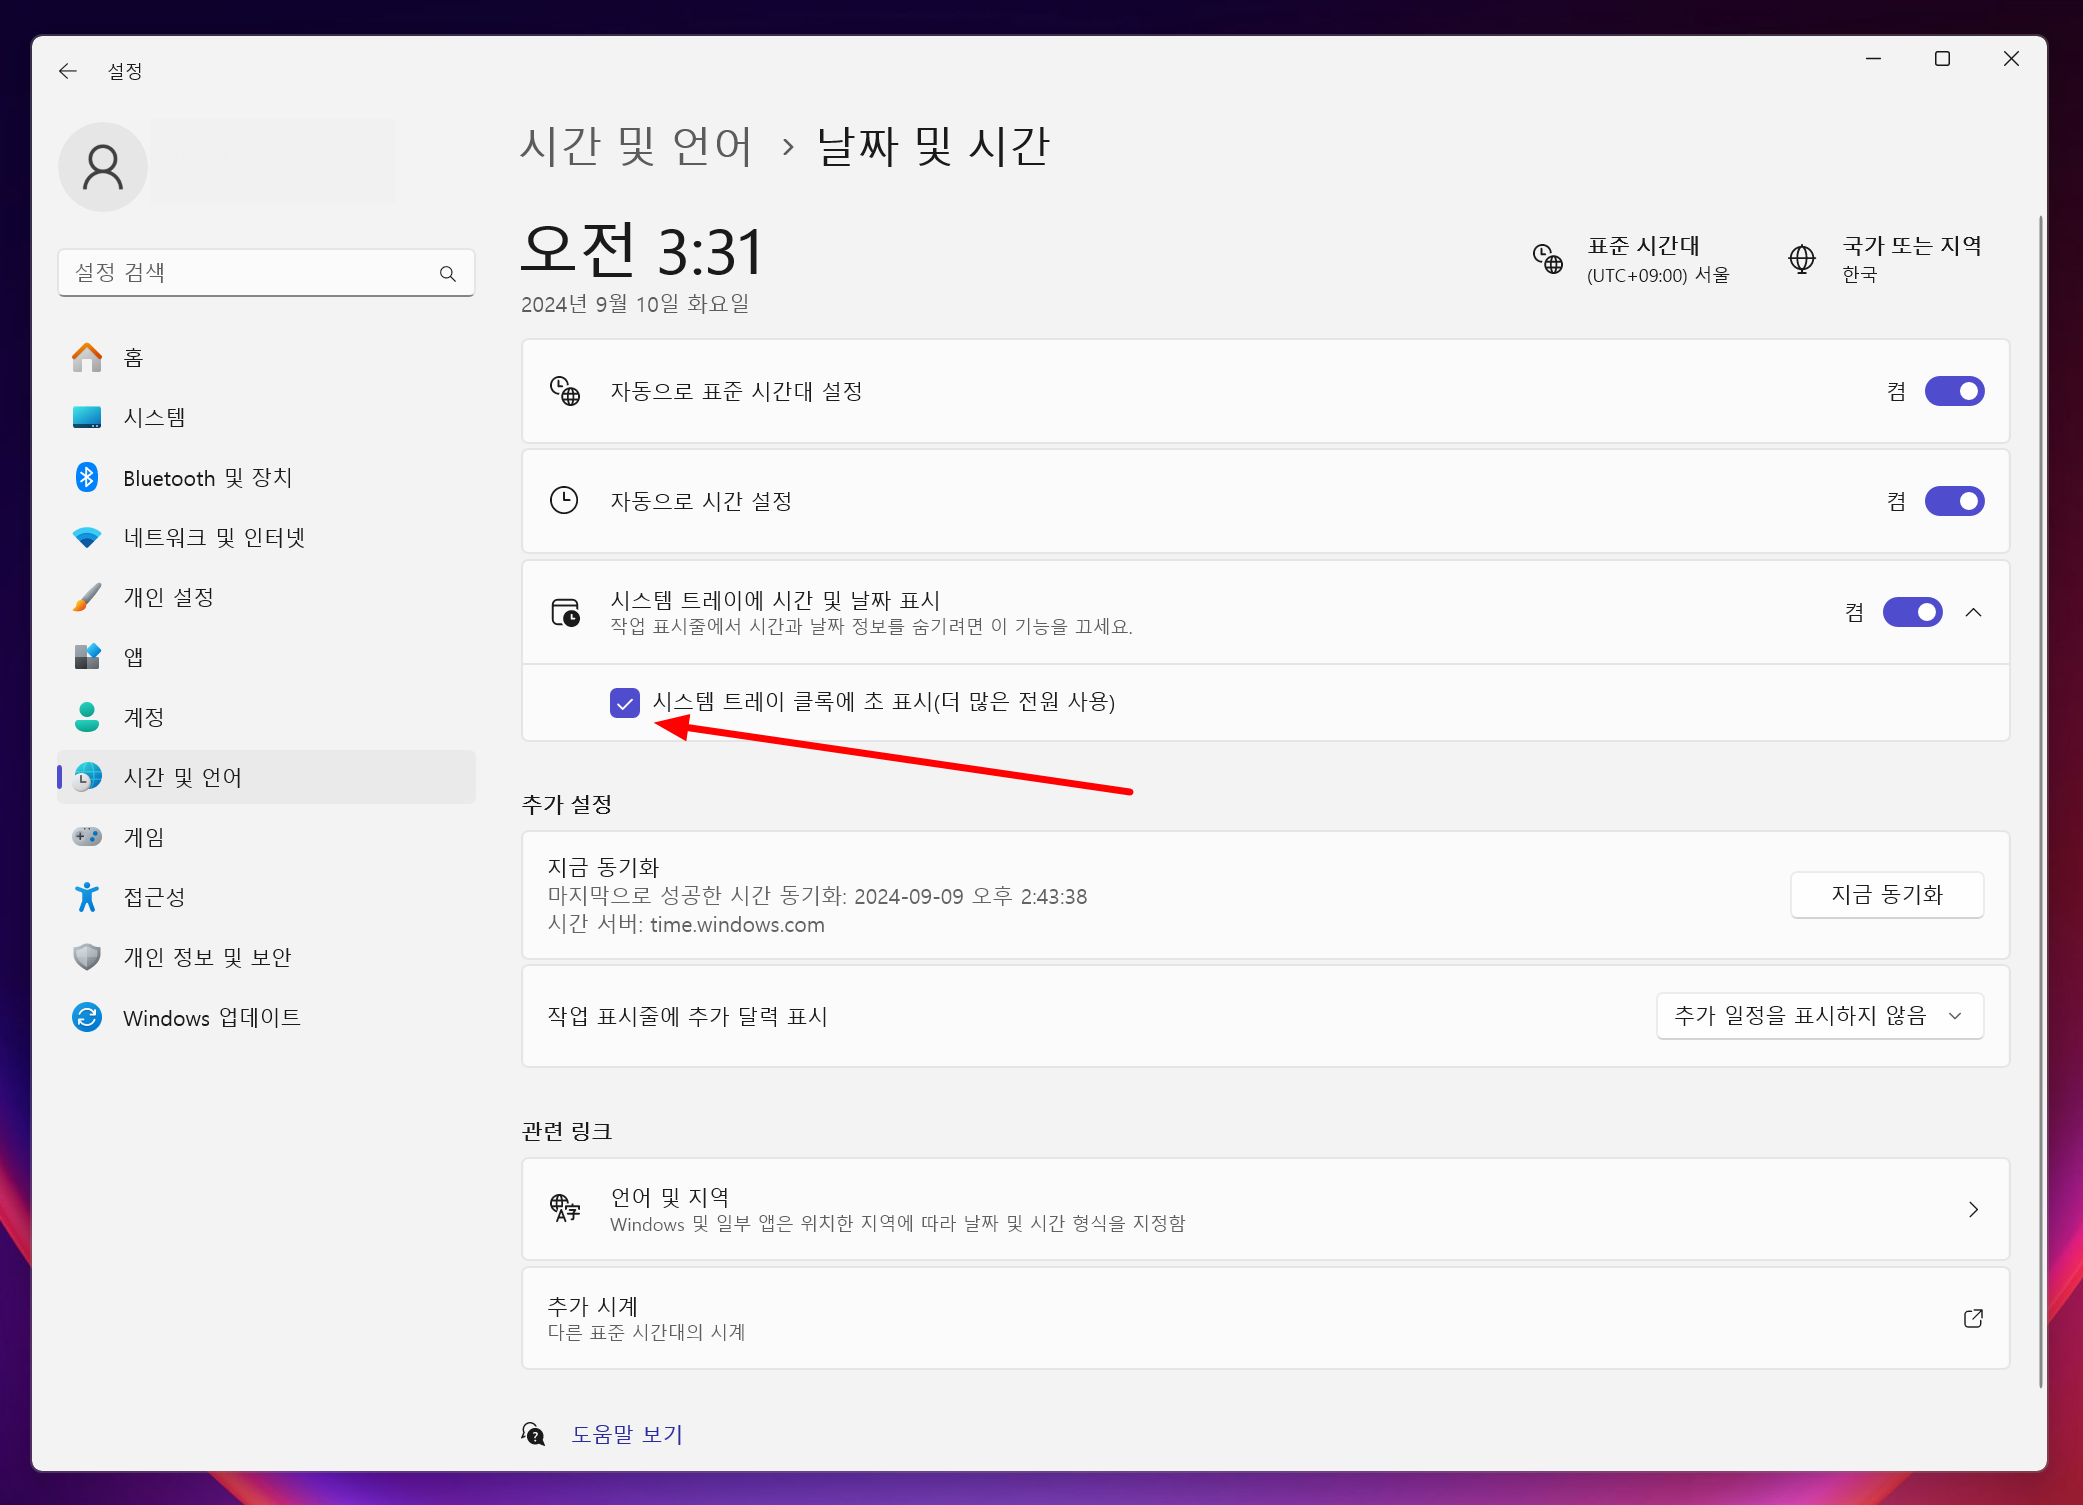This screenshot has height=1505, width=2083.
Task: Uncheck 시스템 트레이 클록에 초 표시 checkbox
Action: tap(625, 702)
